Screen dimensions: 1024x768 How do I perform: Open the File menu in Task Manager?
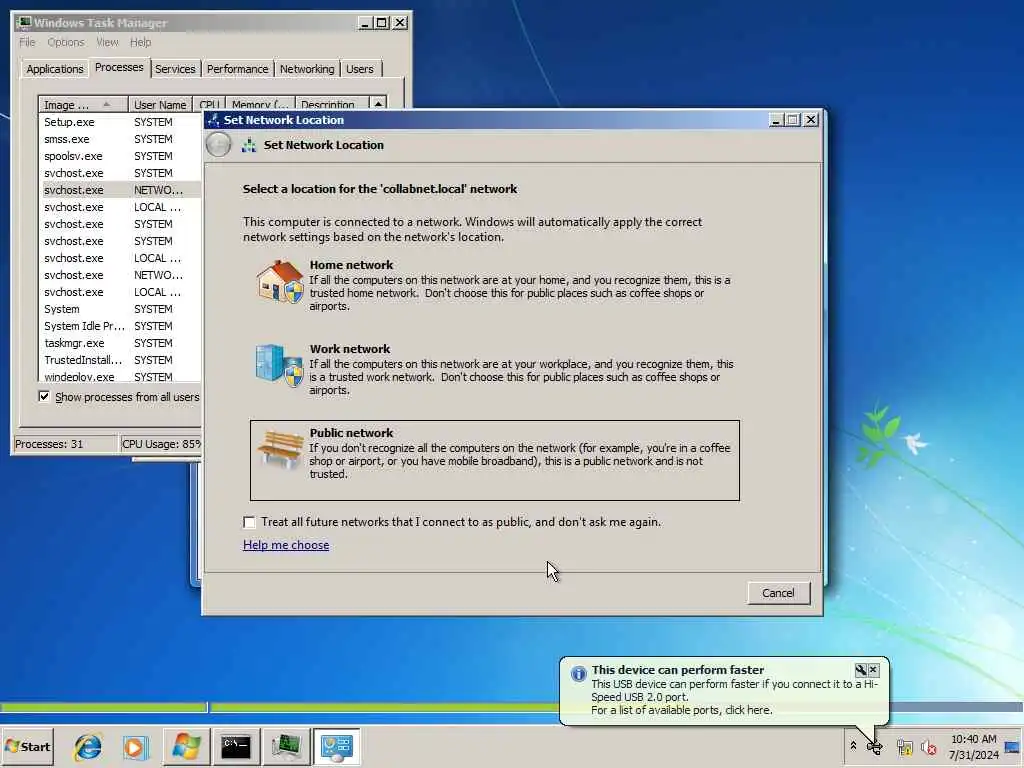pyautogui.click(x=27, y=42)
